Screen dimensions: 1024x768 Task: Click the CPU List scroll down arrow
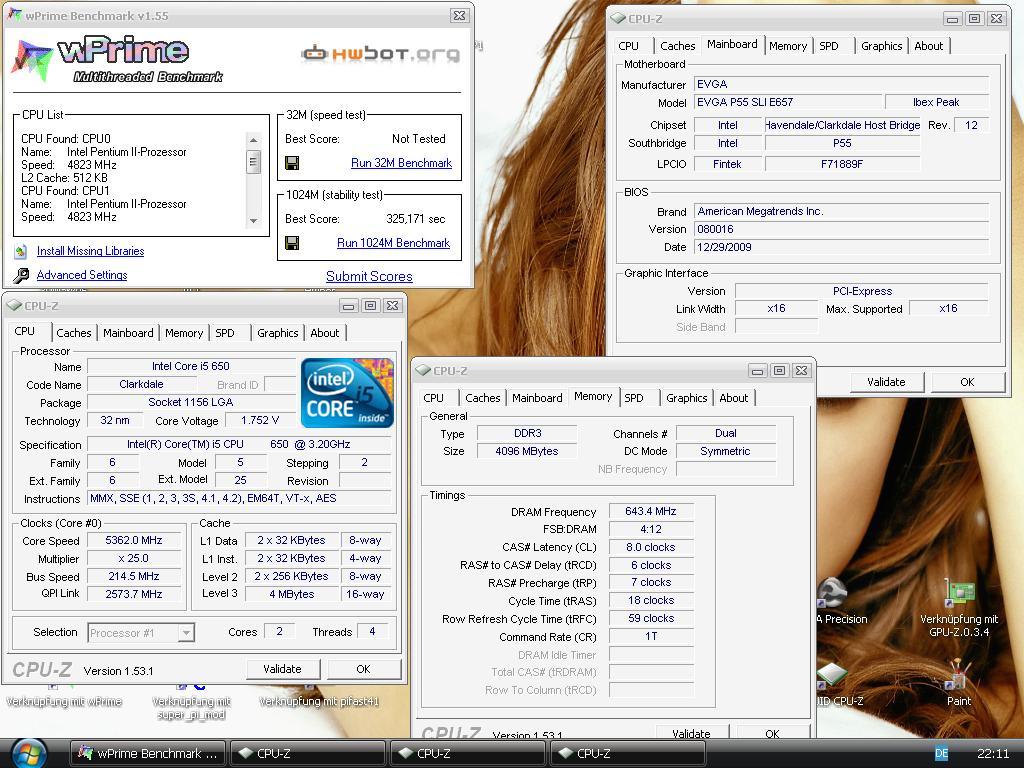[253, 221]
